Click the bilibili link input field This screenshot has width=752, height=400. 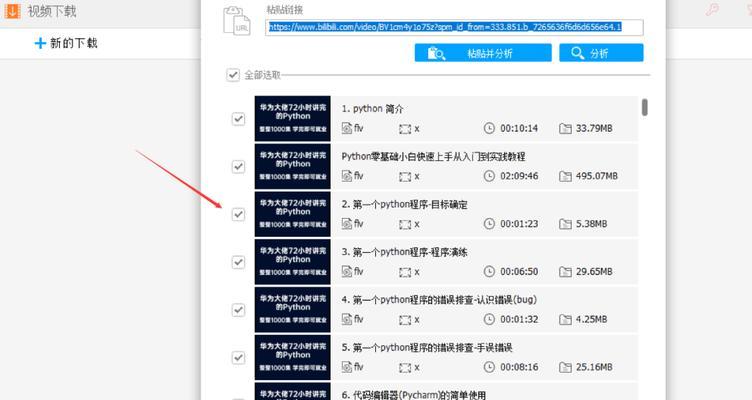454,27
